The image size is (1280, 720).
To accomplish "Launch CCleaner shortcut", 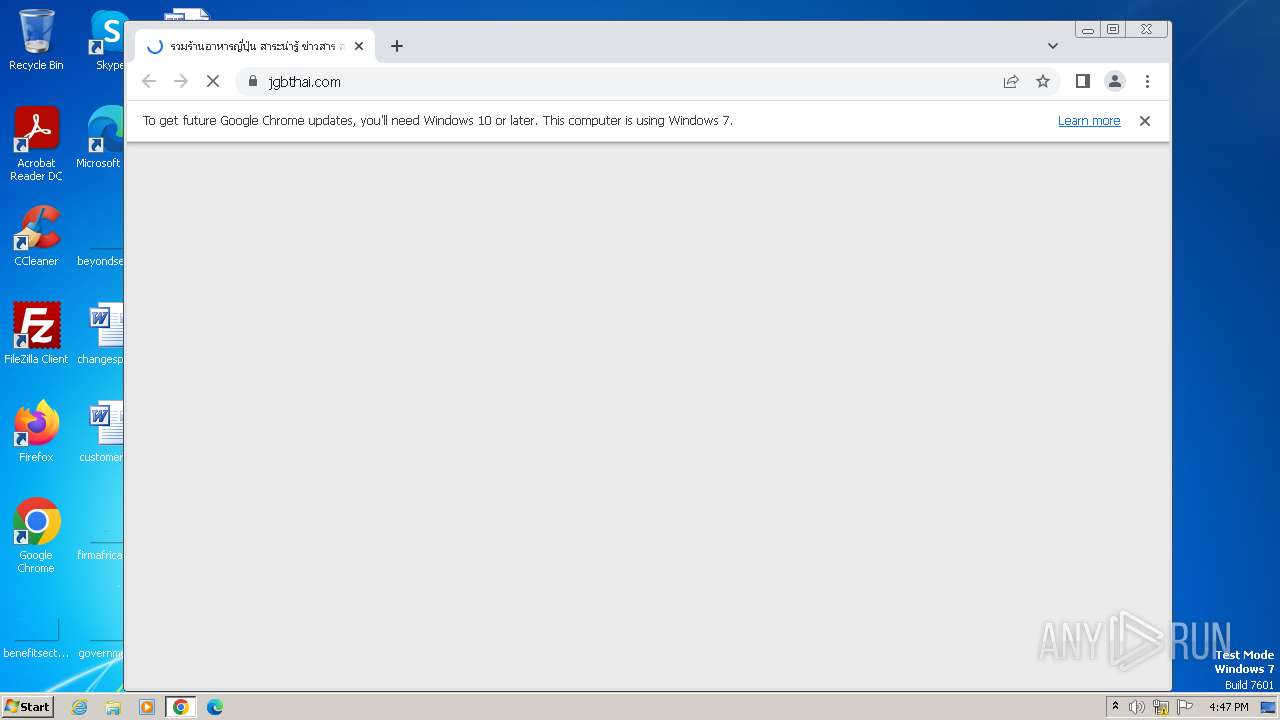I will 36,236.
